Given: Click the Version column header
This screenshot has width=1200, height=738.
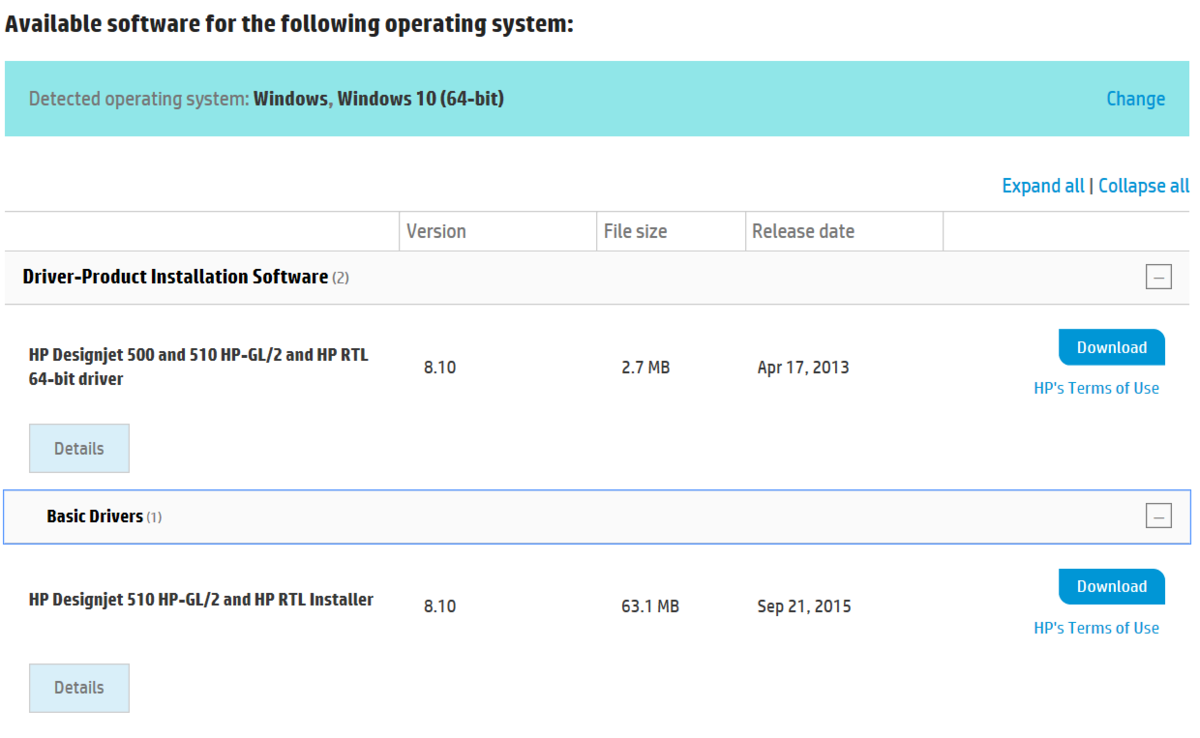Looking at the screenshot, I should coord(436,231).
